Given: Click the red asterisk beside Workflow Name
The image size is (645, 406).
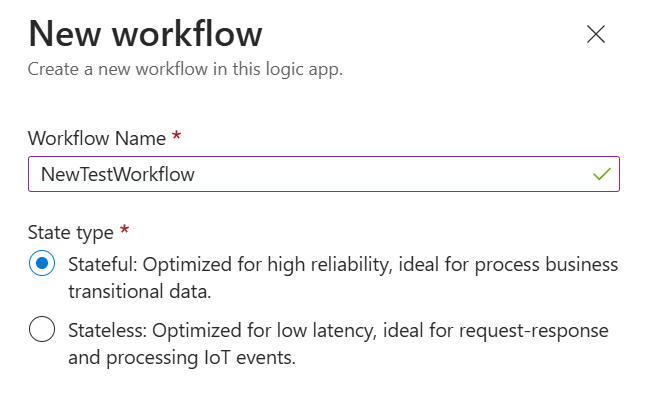Looking at the screenshot, I should click(176, 136).
